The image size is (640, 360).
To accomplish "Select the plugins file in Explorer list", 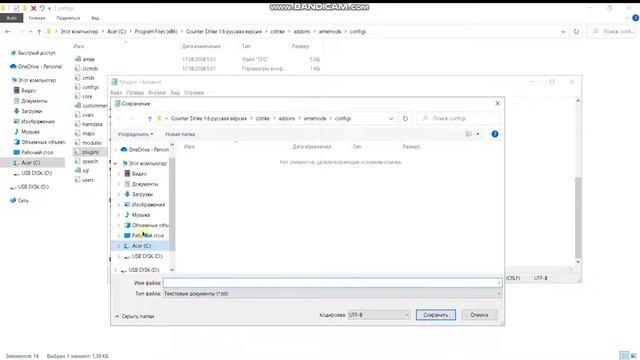I will [87, 152].
